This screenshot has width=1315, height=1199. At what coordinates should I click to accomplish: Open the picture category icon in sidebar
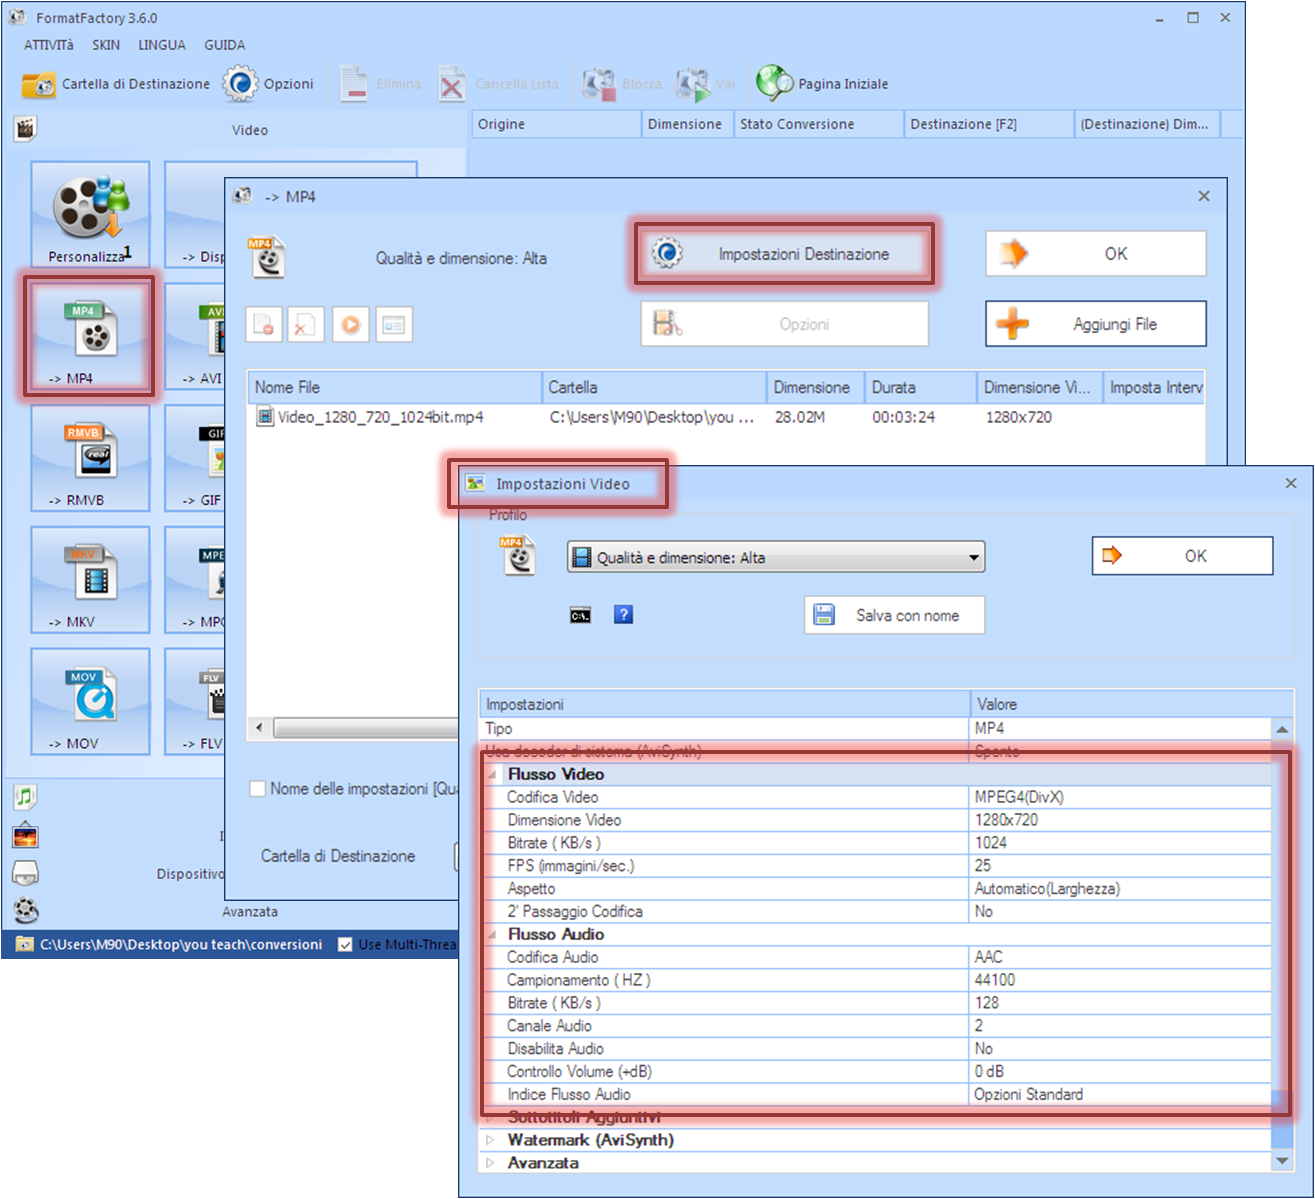pos(26,835)
